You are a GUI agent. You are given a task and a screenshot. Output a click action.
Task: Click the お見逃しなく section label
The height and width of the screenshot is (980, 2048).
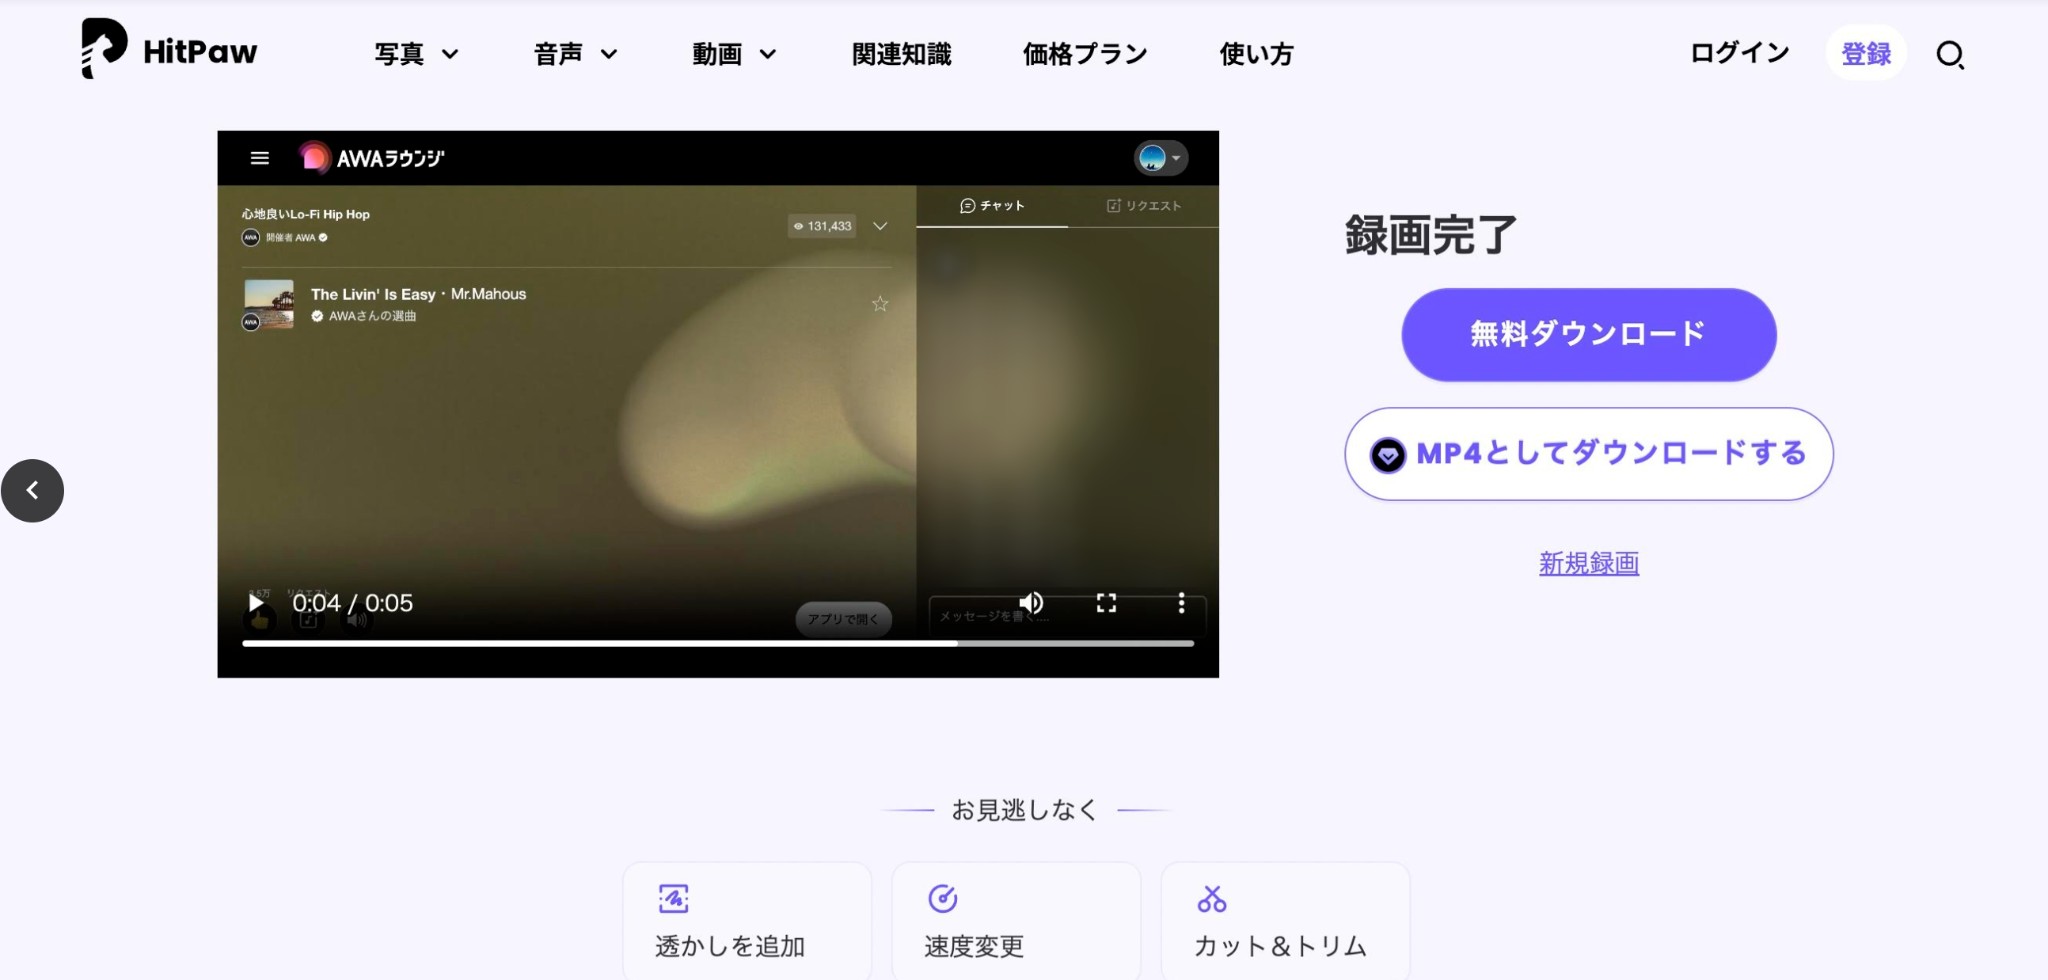point(1025,810)
